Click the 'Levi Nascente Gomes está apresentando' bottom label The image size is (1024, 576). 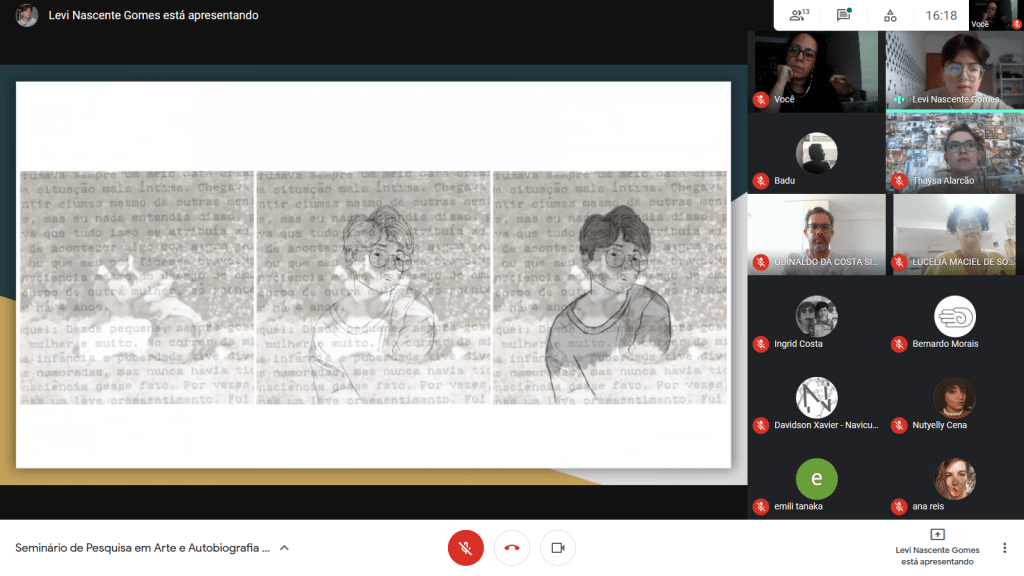937,555
